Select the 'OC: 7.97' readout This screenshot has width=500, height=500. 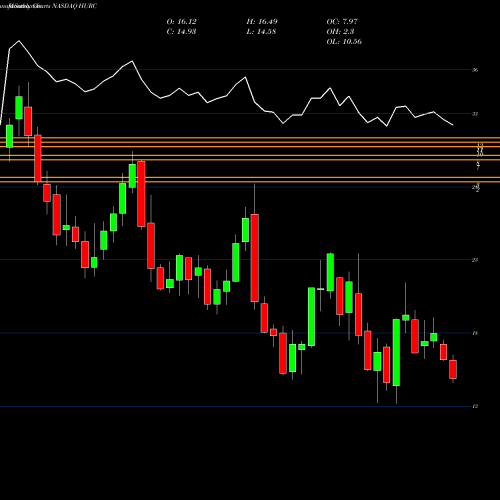[x=342, y=22]
